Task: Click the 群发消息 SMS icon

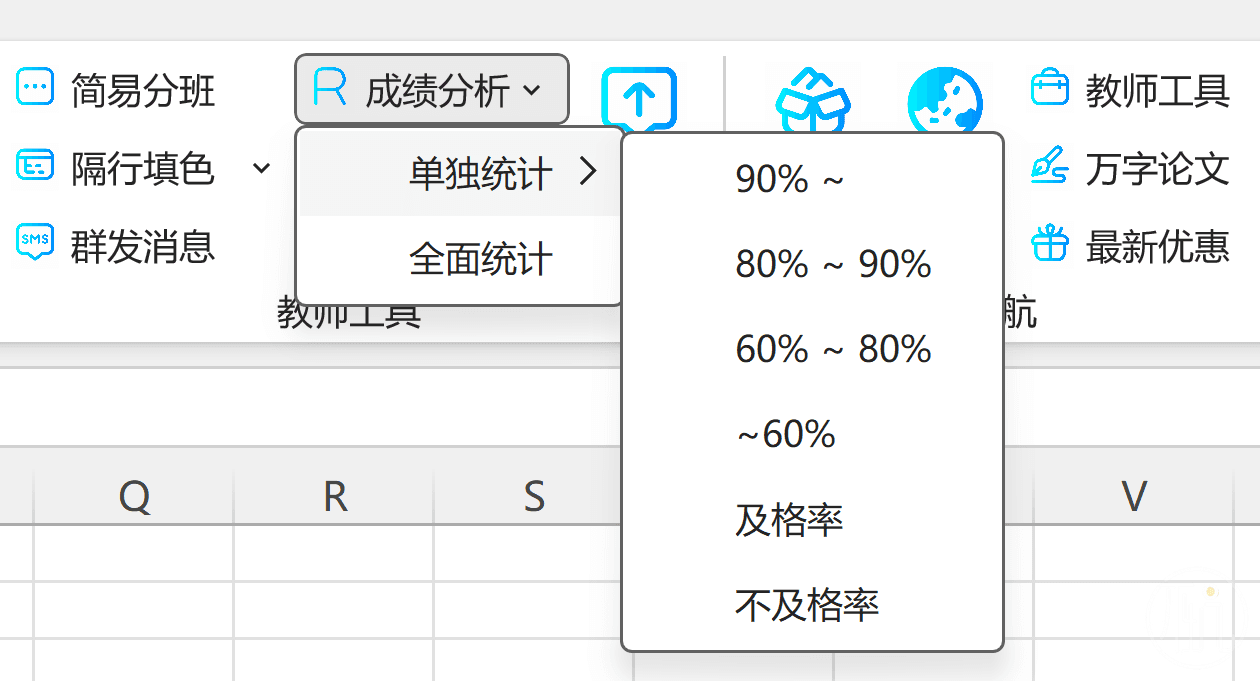Action: click(x=35, y=243)
